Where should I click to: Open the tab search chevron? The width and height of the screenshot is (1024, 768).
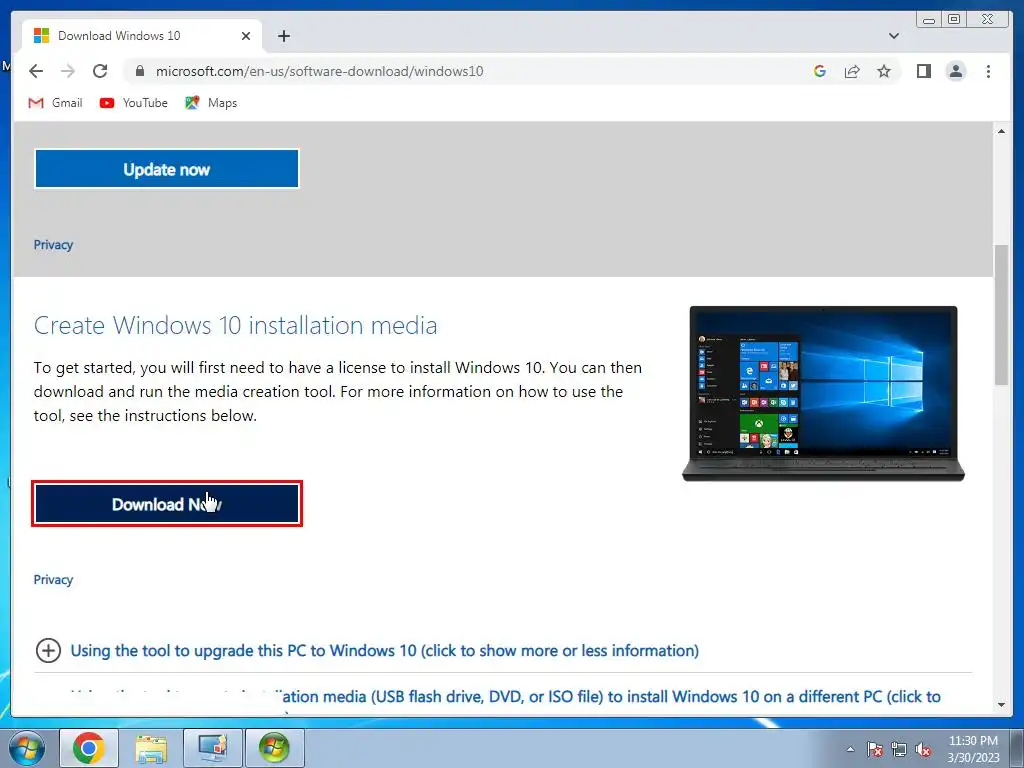pyautogui.click(x=893, y=36)
